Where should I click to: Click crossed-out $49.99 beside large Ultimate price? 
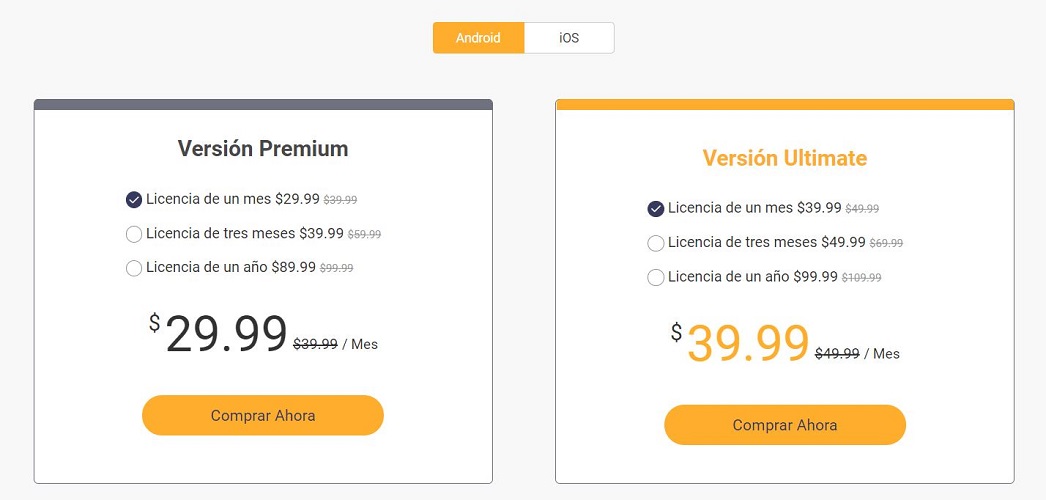point(837,353)
